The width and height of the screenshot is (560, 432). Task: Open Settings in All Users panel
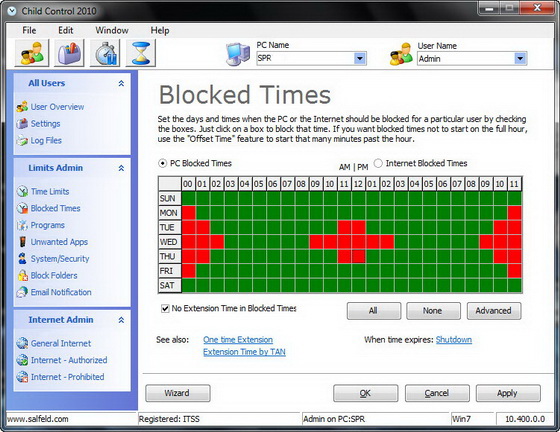(x=45, y=124)
